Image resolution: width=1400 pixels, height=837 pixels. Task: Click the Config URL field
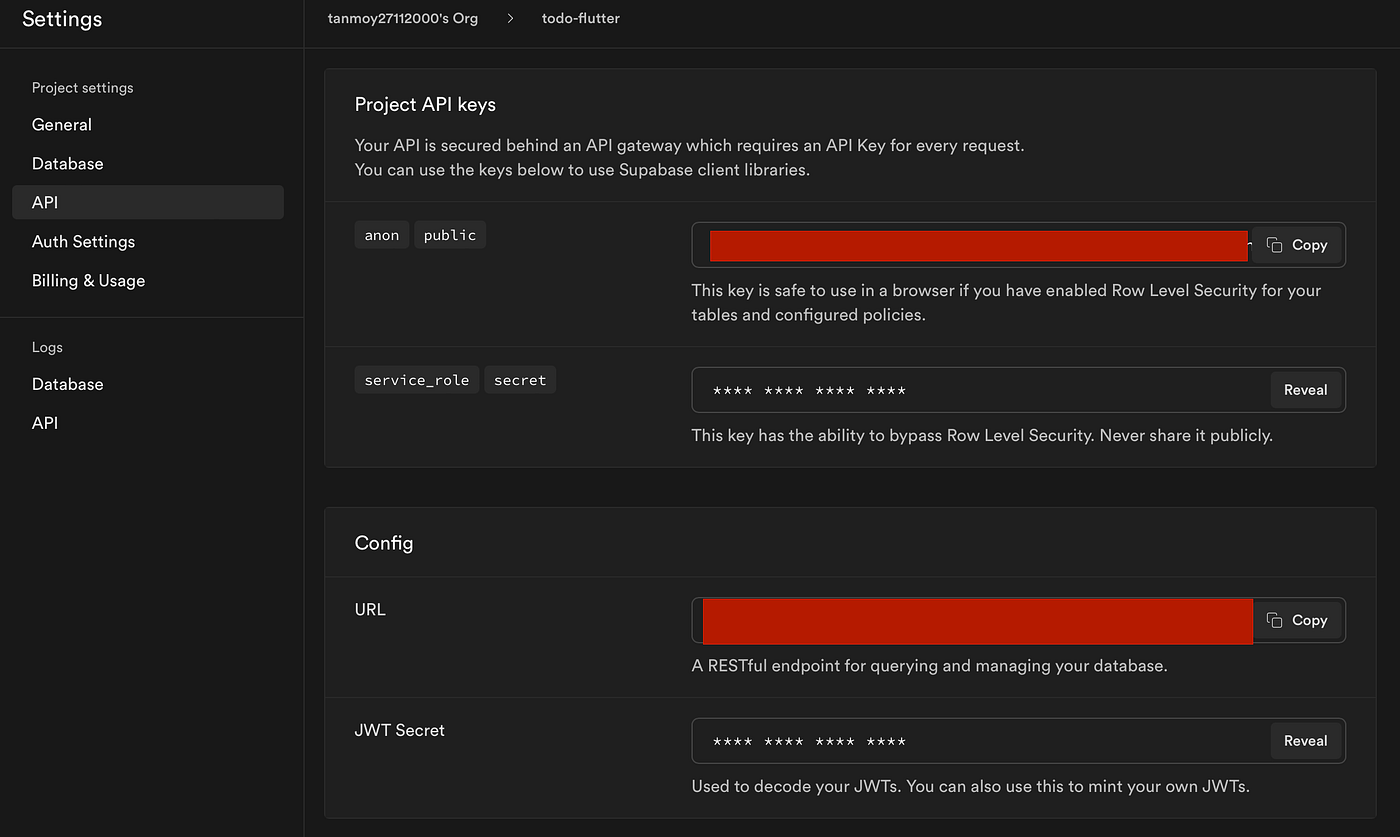tap(978, 620)
